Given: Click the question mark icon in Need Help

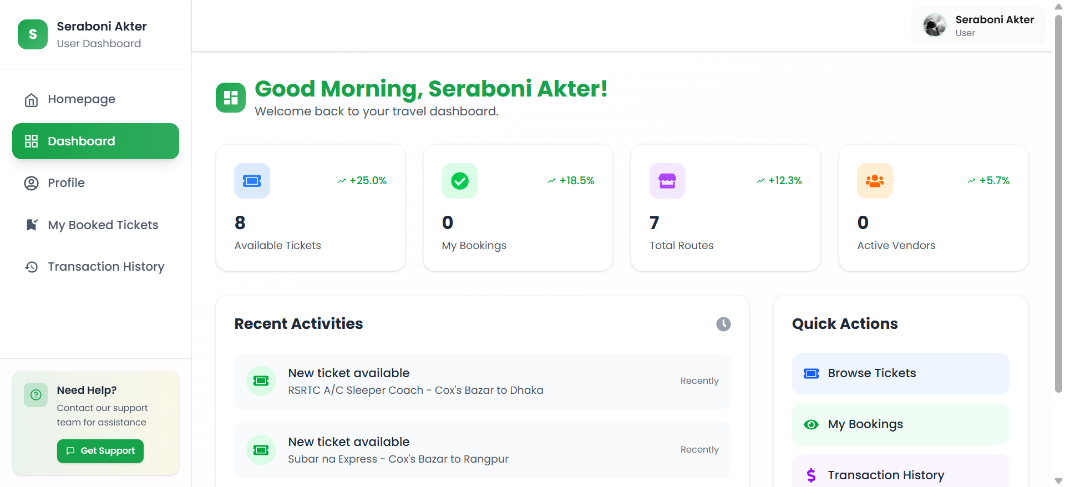Looking at the screenshot, I should click(36, 395).
